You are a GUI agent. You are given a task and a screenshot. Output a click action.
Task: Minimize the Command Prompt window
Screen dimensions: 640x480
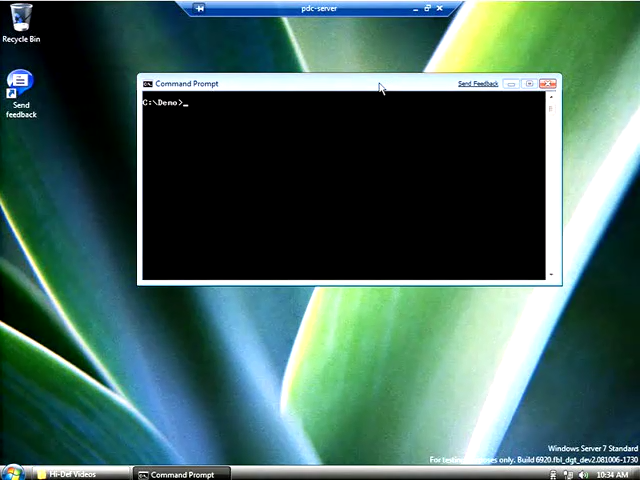(x=511, y=84)
